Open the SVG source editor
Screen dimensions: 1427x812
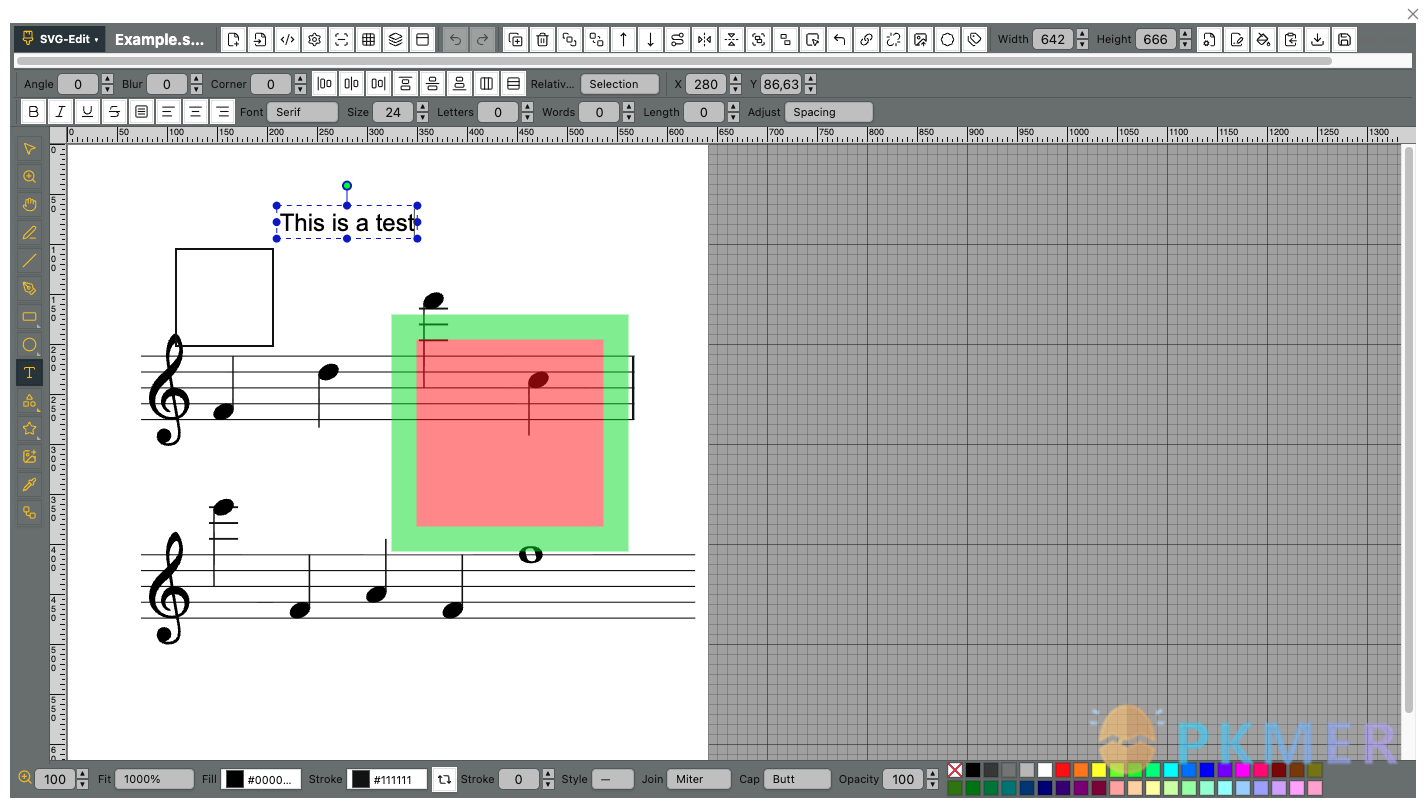pyautogui.click(x=287, y=40)
